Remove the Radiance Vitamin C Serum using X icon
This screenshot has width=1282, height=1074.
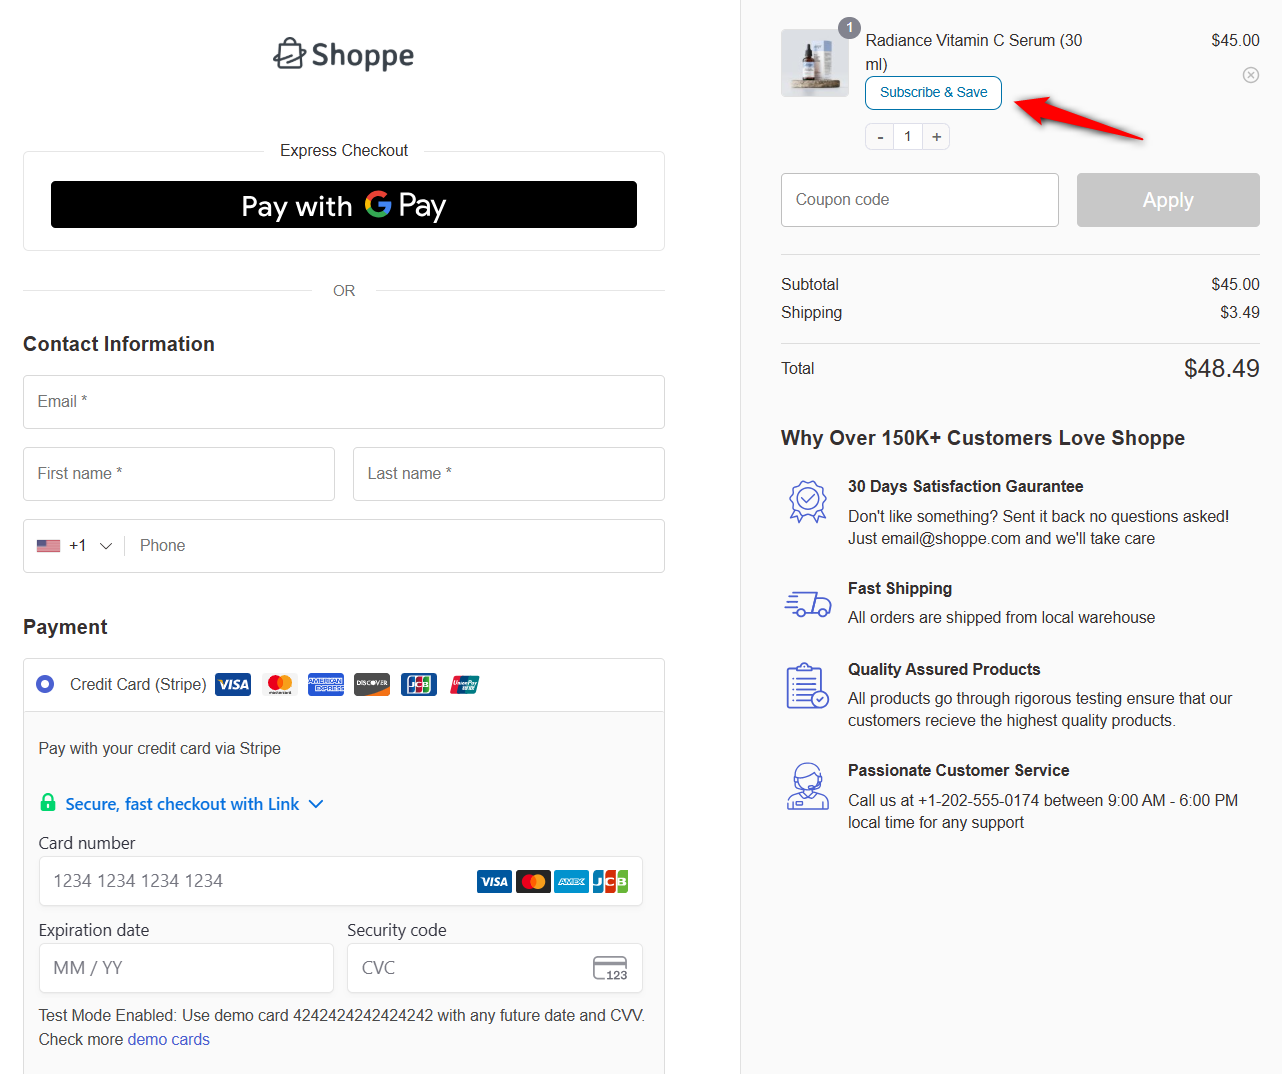pos(1250,74)
